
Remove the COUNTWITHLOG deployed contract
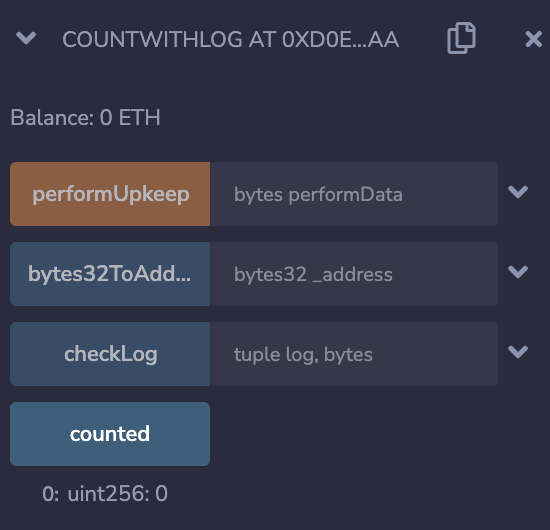pos(534,39)
